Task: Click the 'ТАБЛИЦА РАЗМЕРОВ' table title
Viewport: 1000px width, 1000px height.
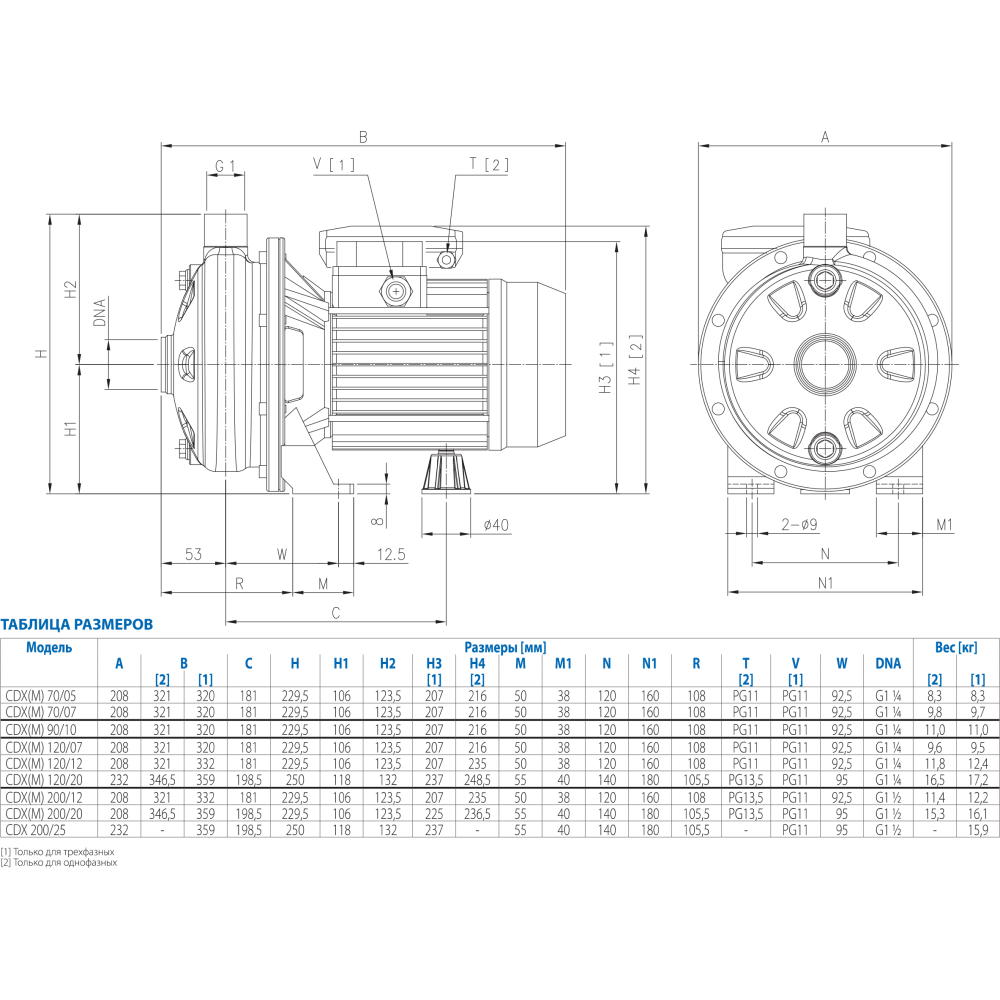Action: 78,624
